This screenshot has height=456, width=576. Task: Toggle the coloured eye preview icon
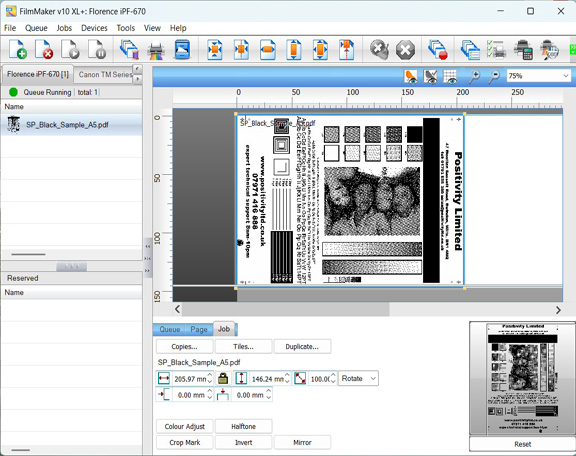click(411, 76)
